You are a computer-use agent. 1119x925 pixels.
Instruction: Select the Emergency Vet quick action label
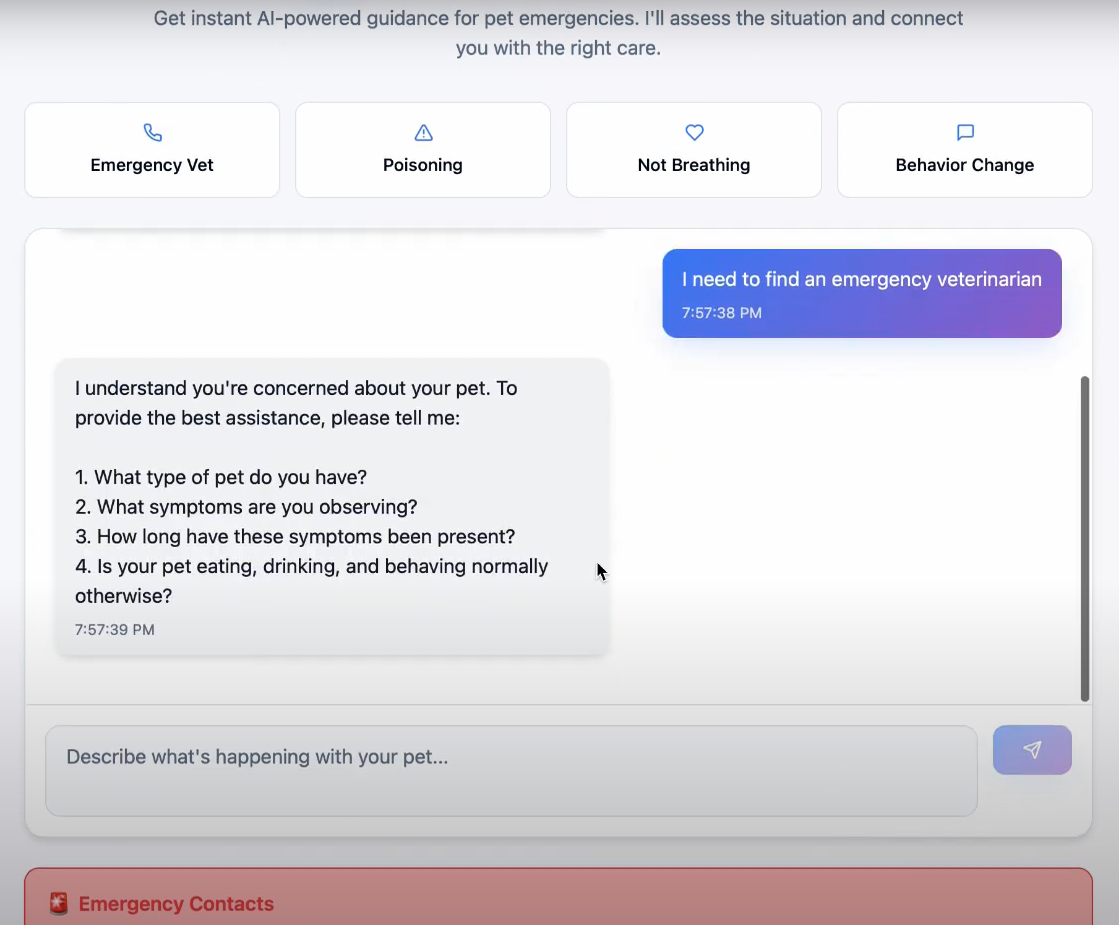[x=152, y=165]
